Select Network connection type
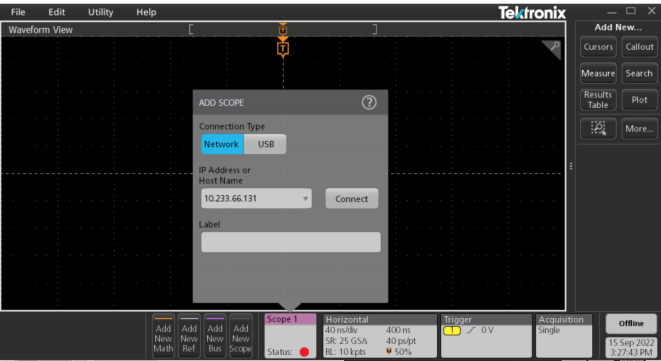Viewport: 661px width, 361px height. (x=222, y=144)
